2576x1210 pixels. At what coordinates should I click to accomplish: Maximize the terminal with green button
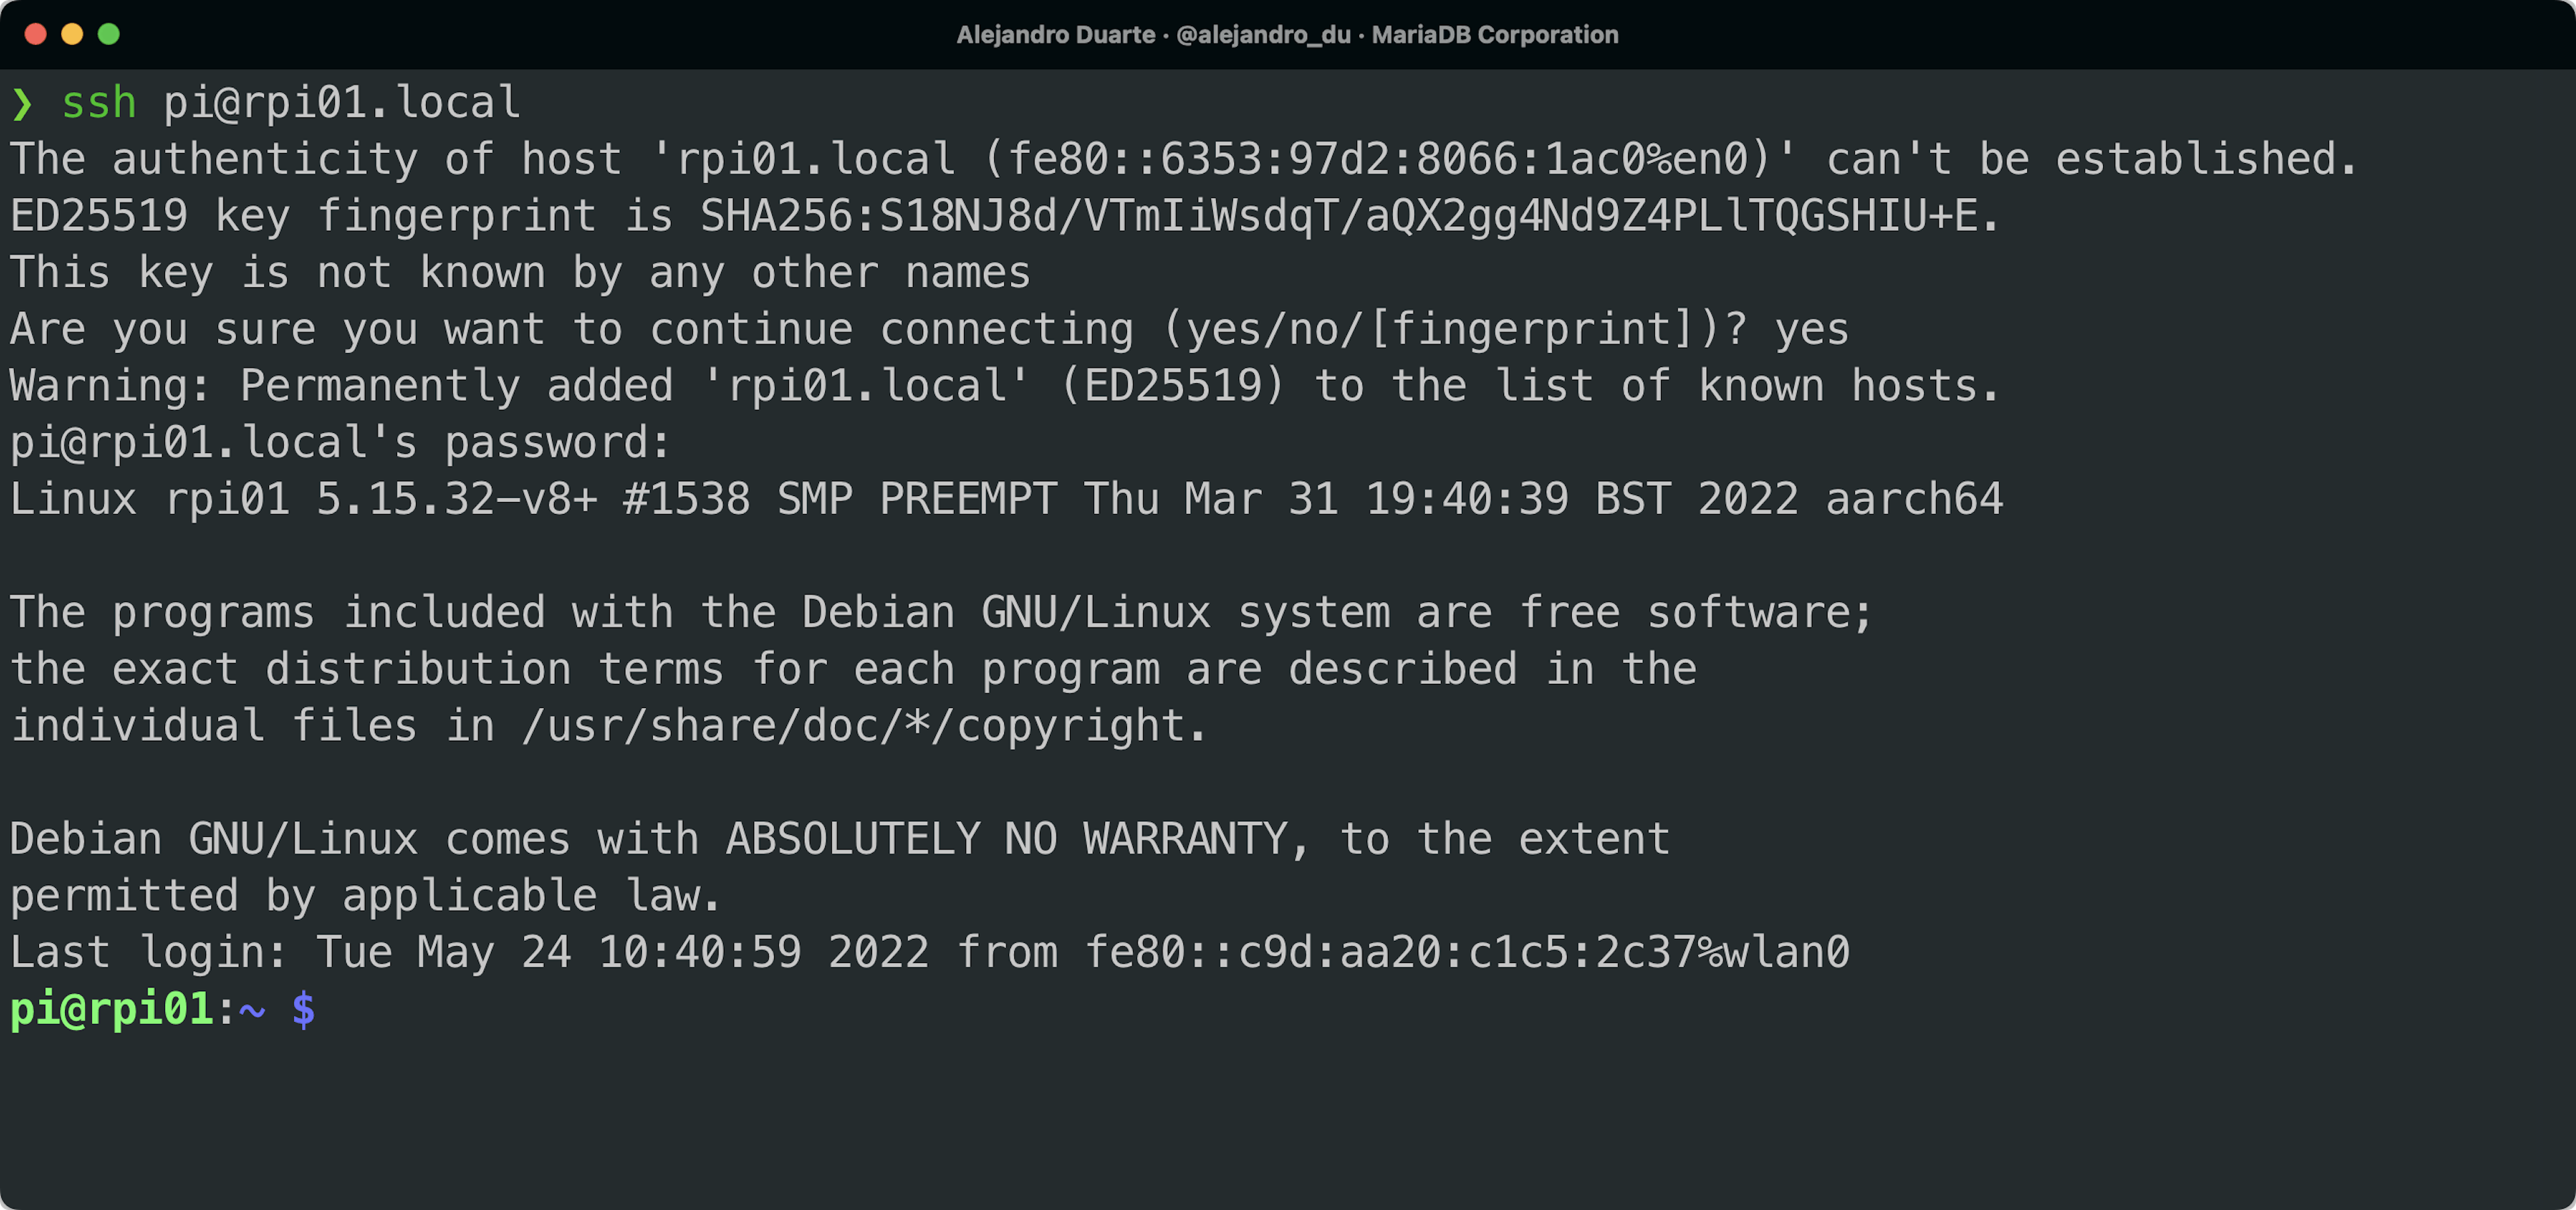click(109, 34)
